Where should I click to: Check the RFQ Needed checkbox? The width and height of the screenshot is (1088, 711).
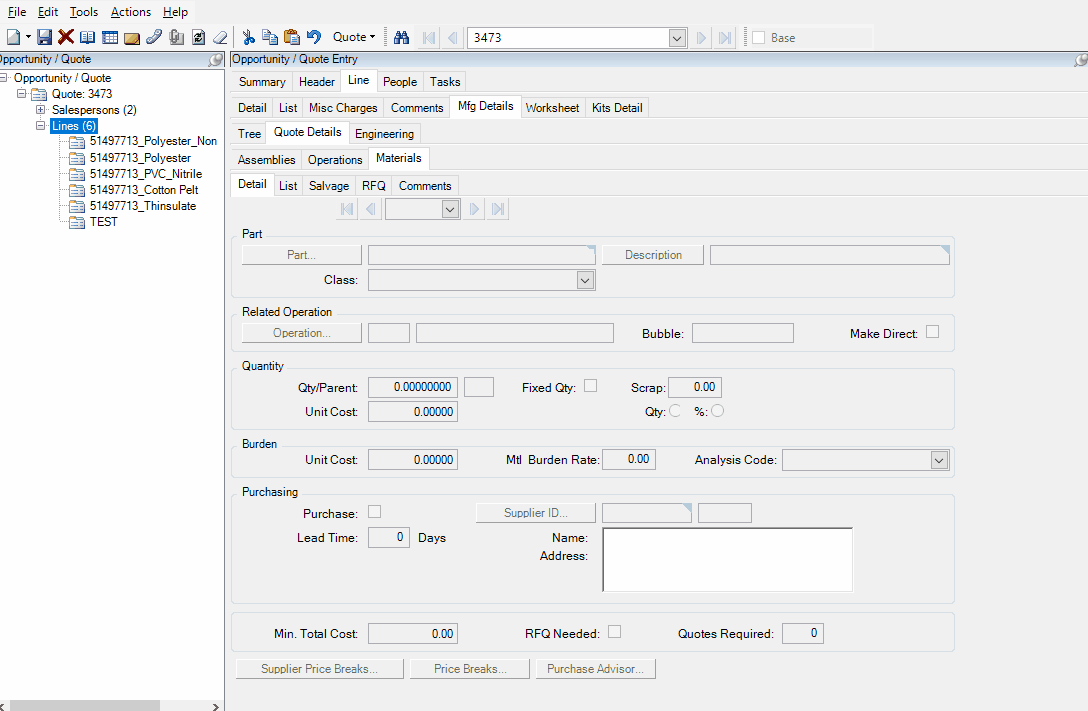(615, 632)
